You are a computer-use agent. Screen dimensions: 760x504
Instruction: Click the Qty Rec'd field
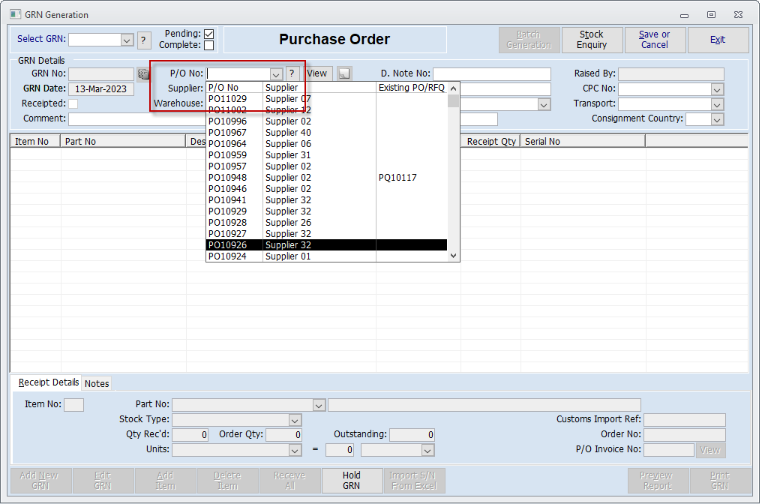[x=190, y=435]
